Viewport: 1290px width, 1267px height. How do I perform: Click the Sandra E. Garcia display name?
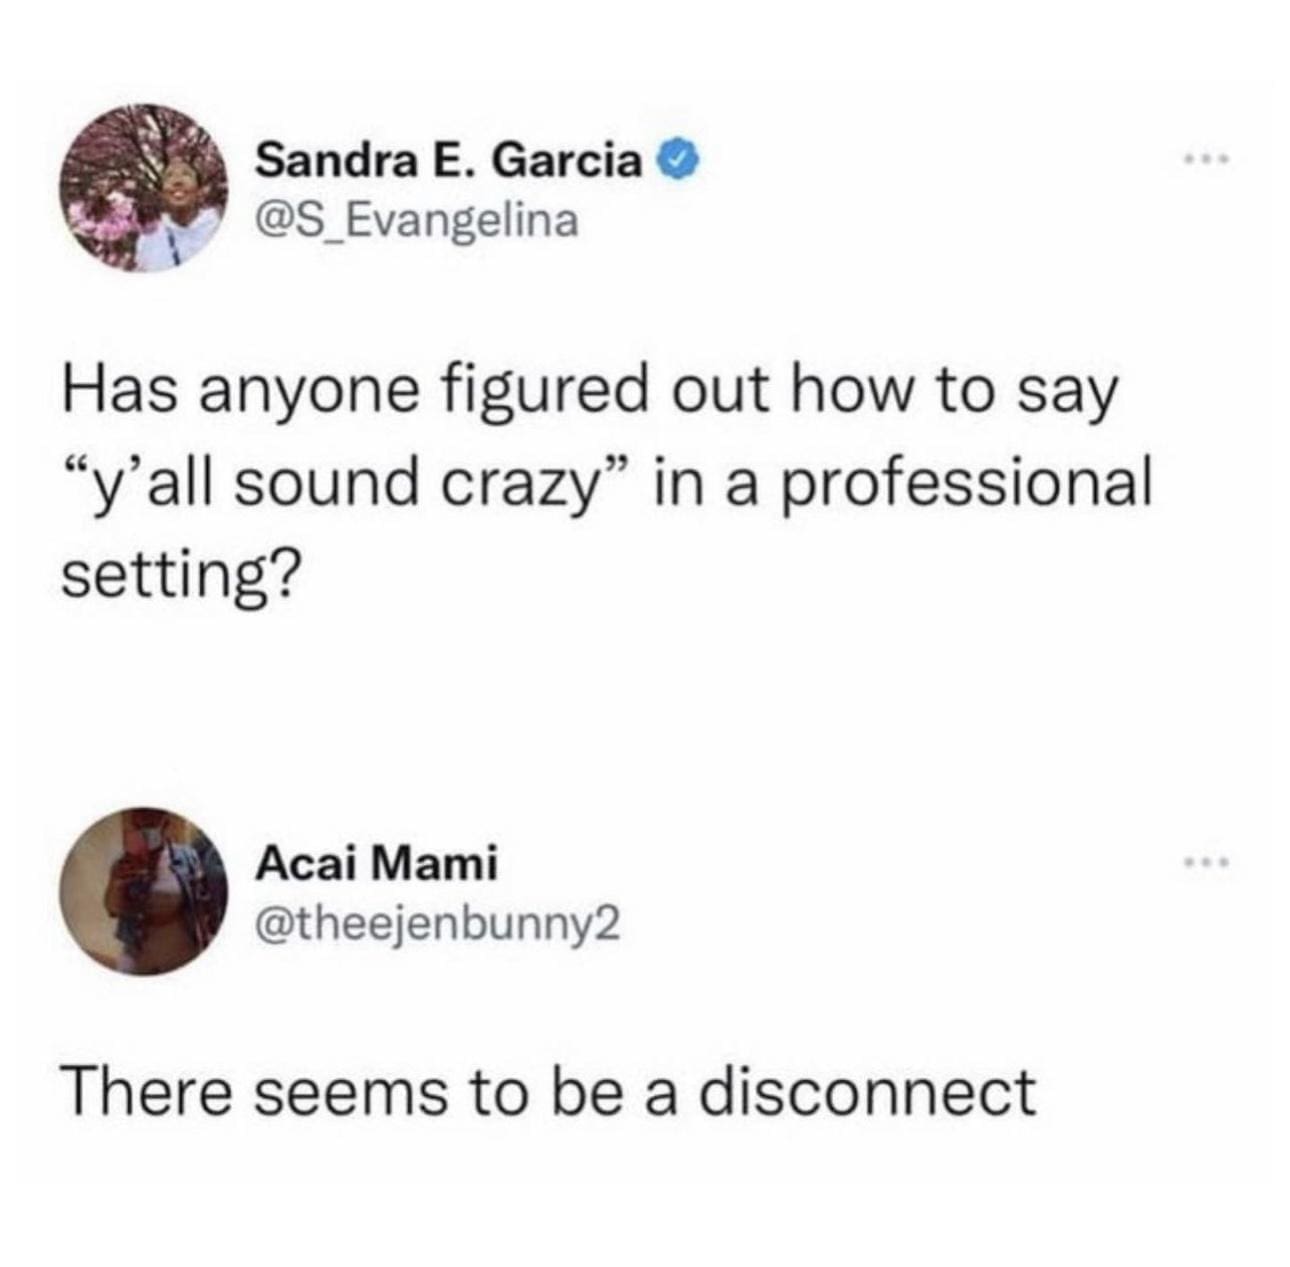pos(448,161)
